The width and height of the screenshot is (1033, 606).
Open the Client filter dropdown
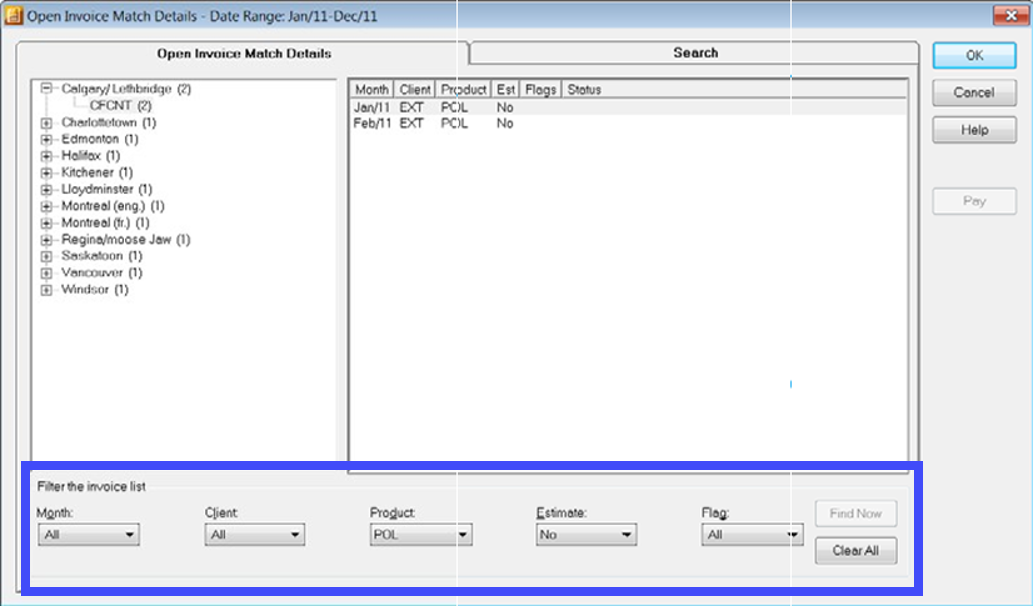tap(255, 535)
